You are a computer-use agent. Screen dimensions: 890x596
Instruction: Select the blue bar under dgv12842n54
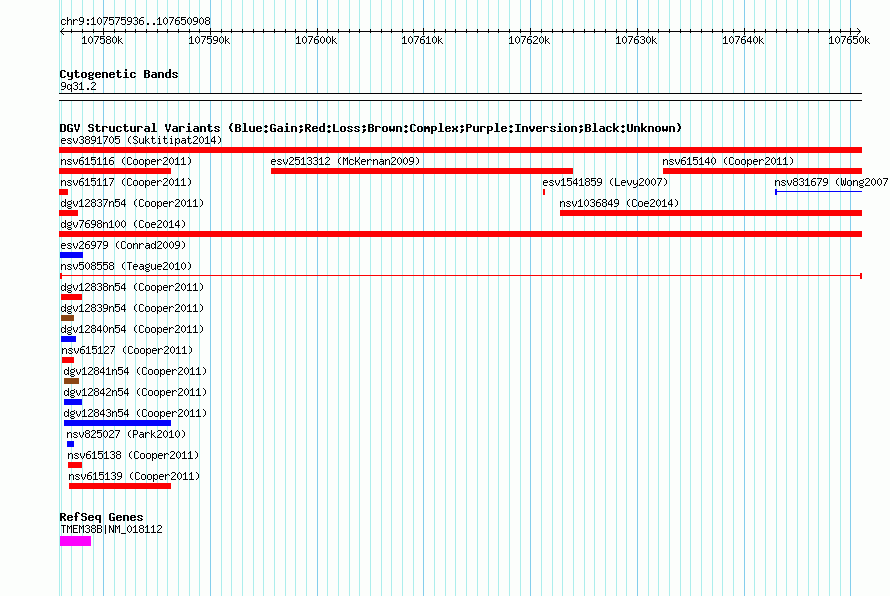click(73, 402)
